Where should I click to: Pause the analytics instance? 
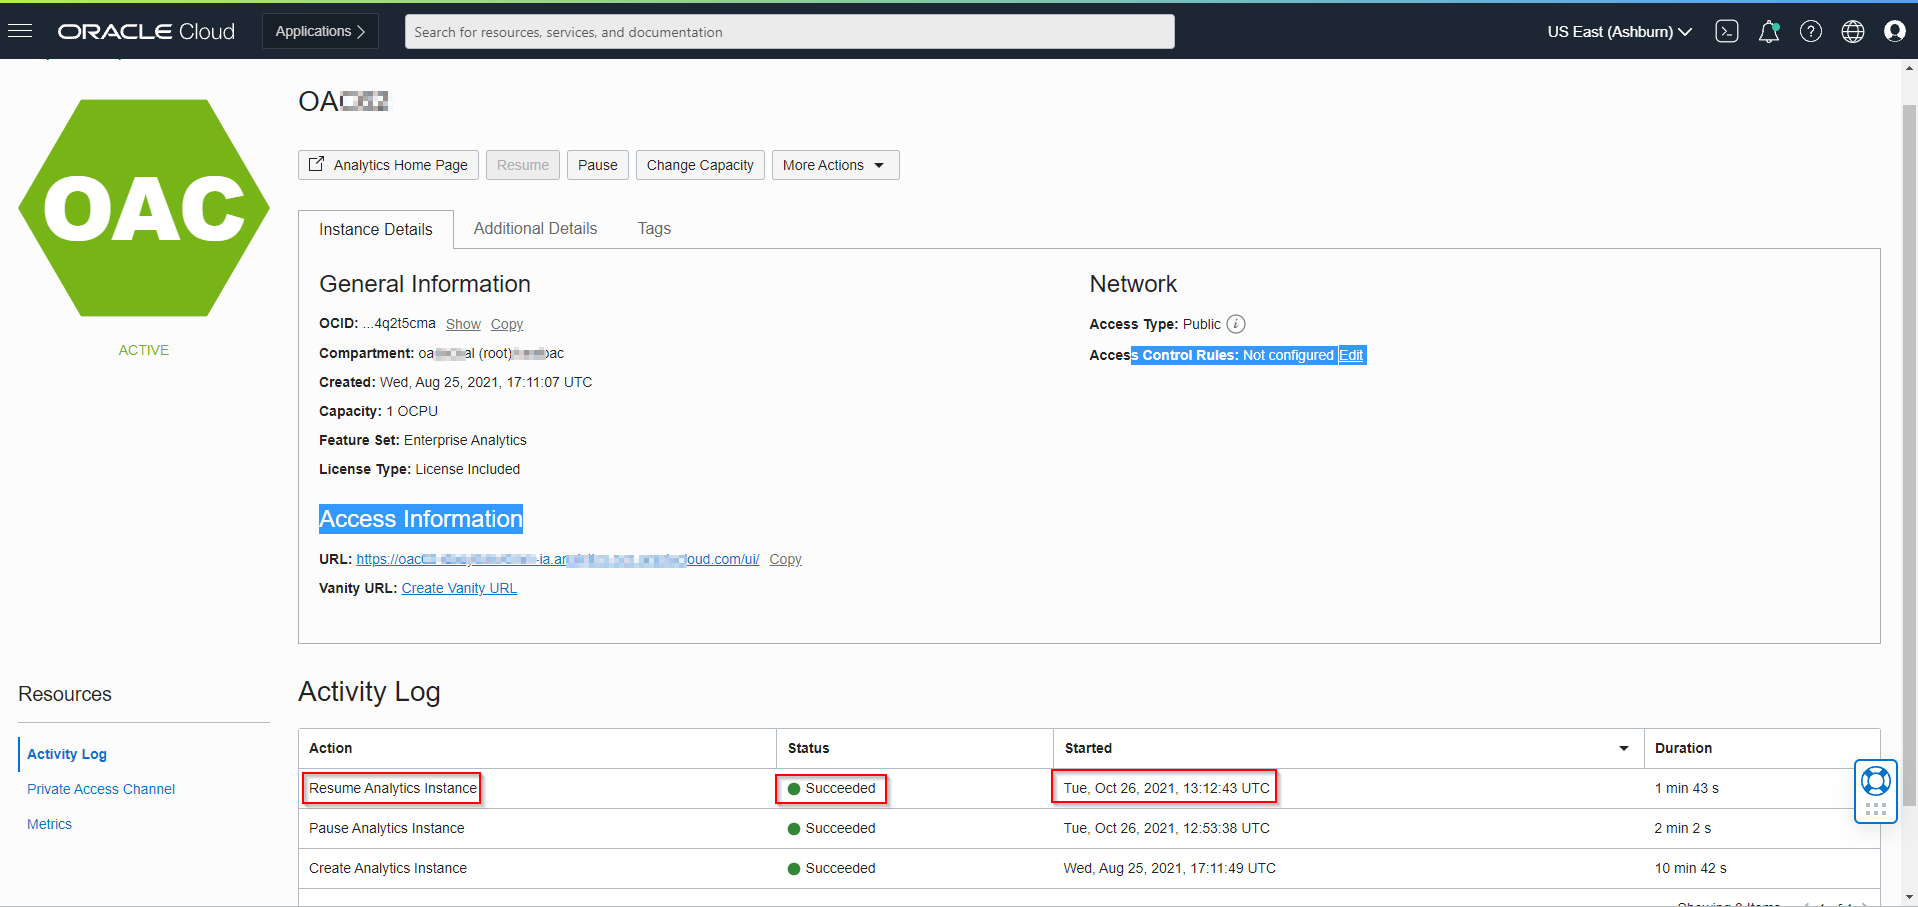point(597,165)
